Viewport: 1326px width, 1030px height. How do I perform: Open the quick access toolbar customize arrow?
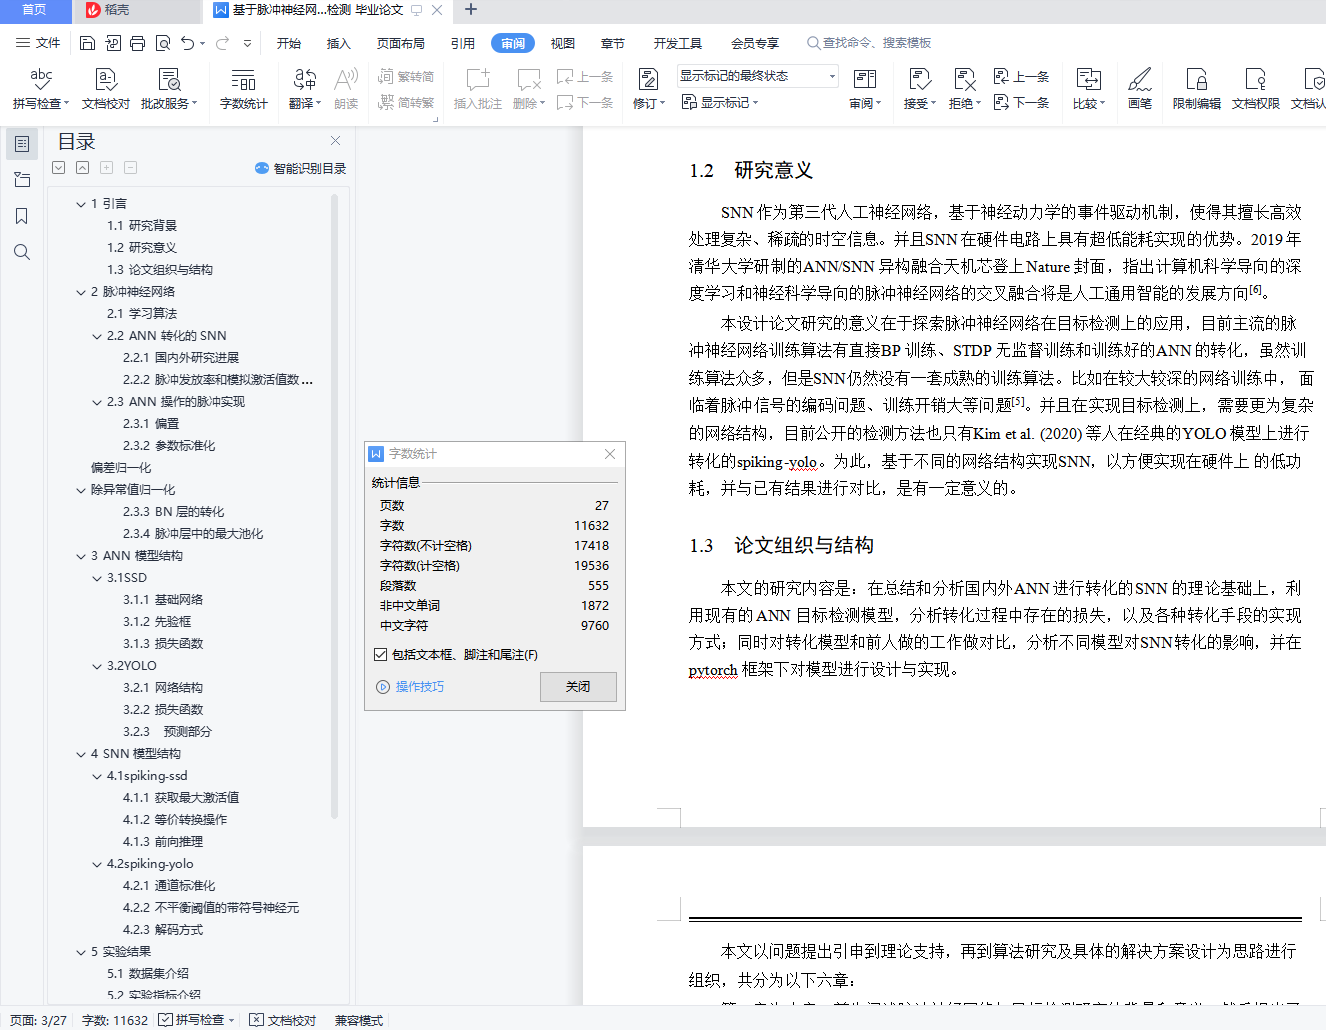pos(247,43)
